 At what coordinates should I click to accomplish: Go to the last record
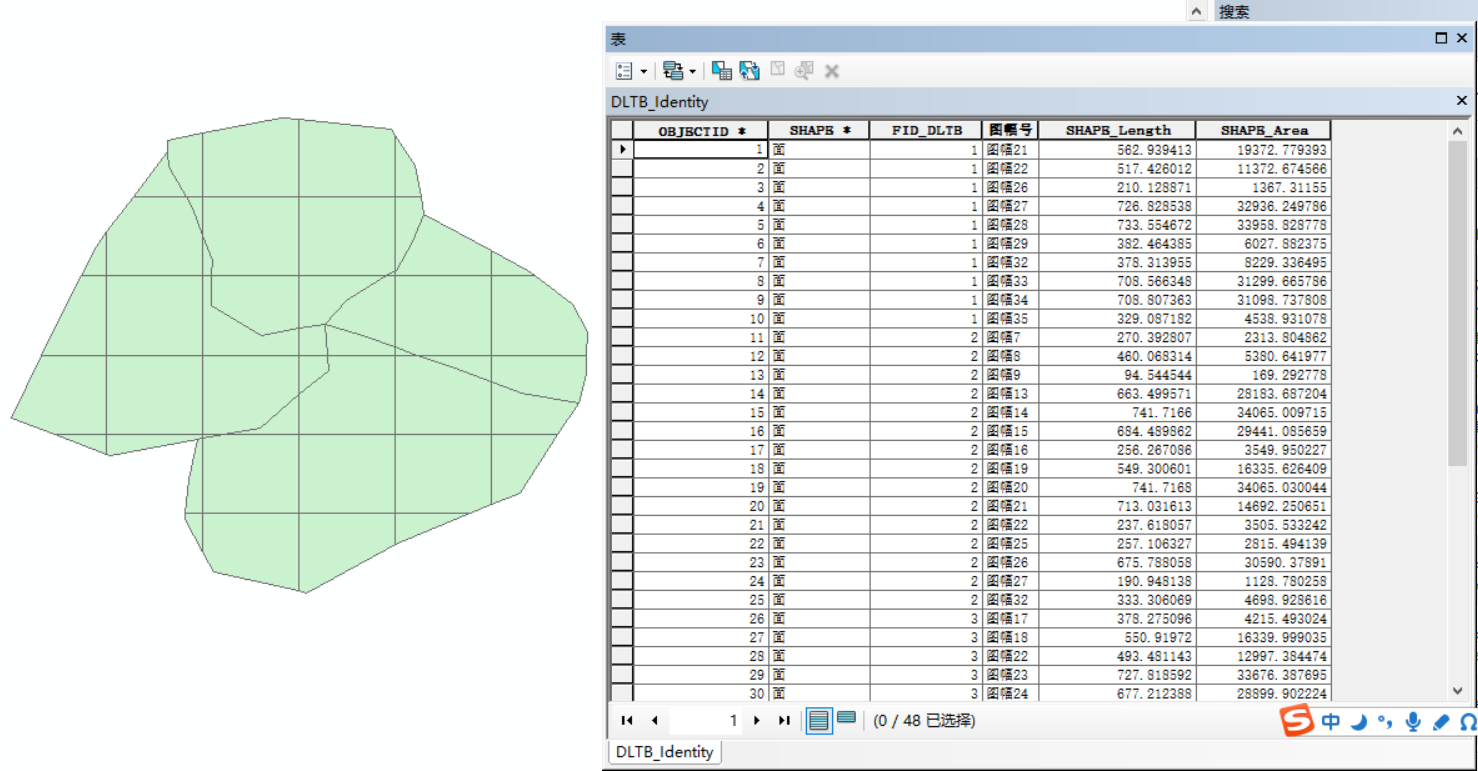coord(784,720)
